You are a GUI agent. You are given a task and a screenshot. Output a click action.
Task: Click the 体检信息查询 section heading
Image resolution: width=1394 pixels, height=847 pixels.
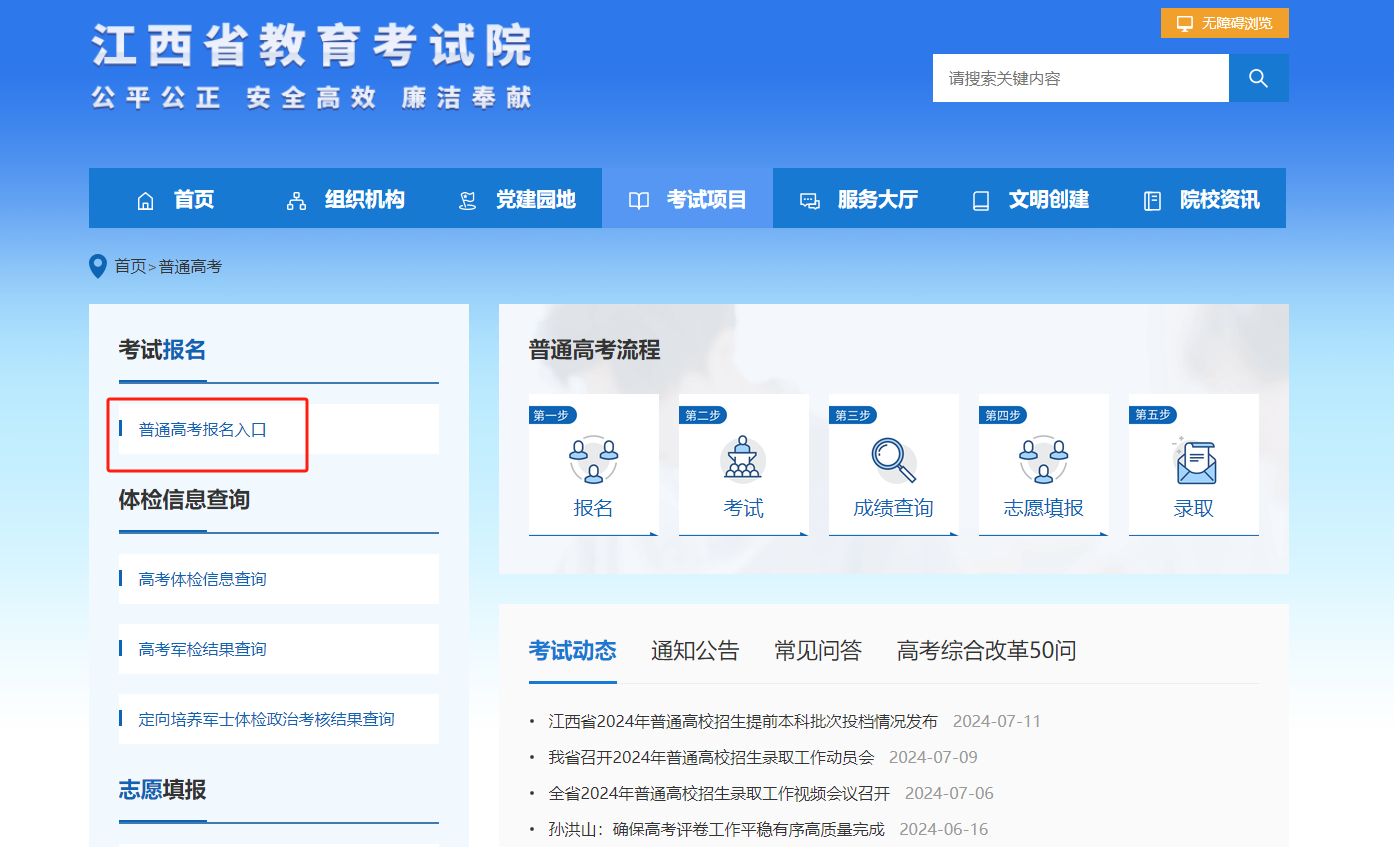click(x=184, y=499)
